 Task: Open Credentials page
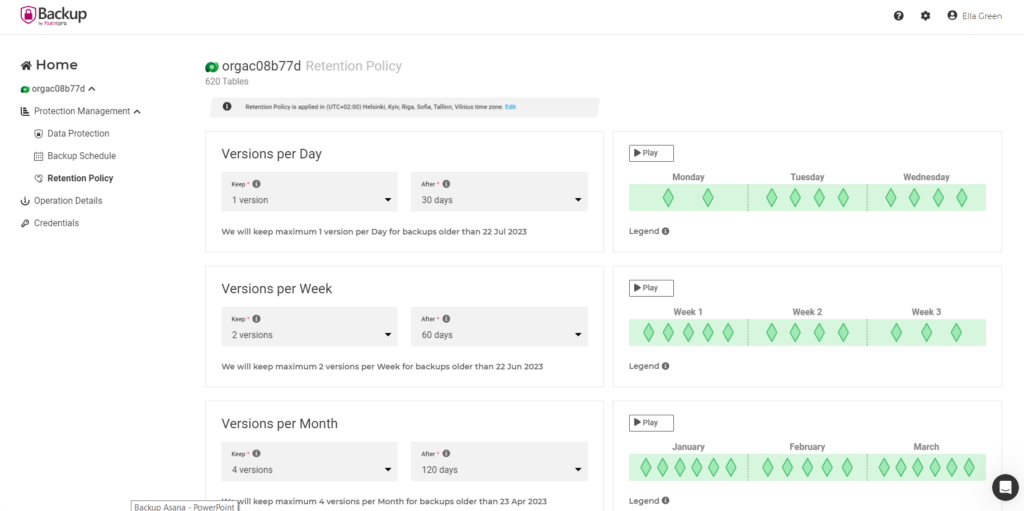(x=56, y=223)
